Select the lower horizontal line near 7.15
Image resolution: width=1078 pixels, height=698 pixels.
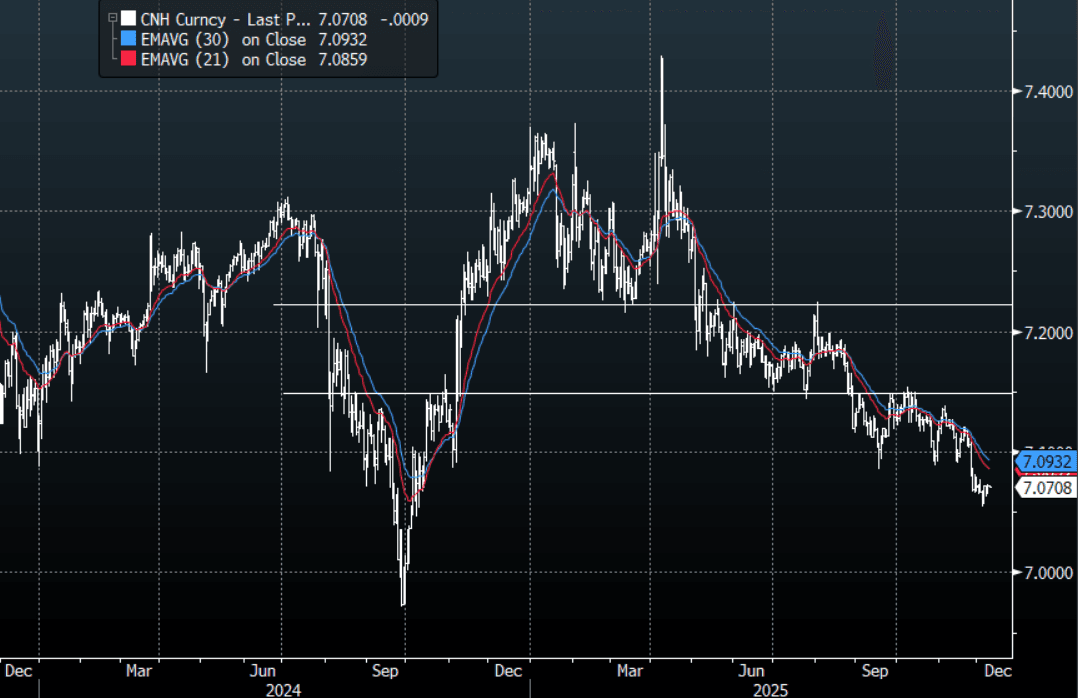pos(640,393)
